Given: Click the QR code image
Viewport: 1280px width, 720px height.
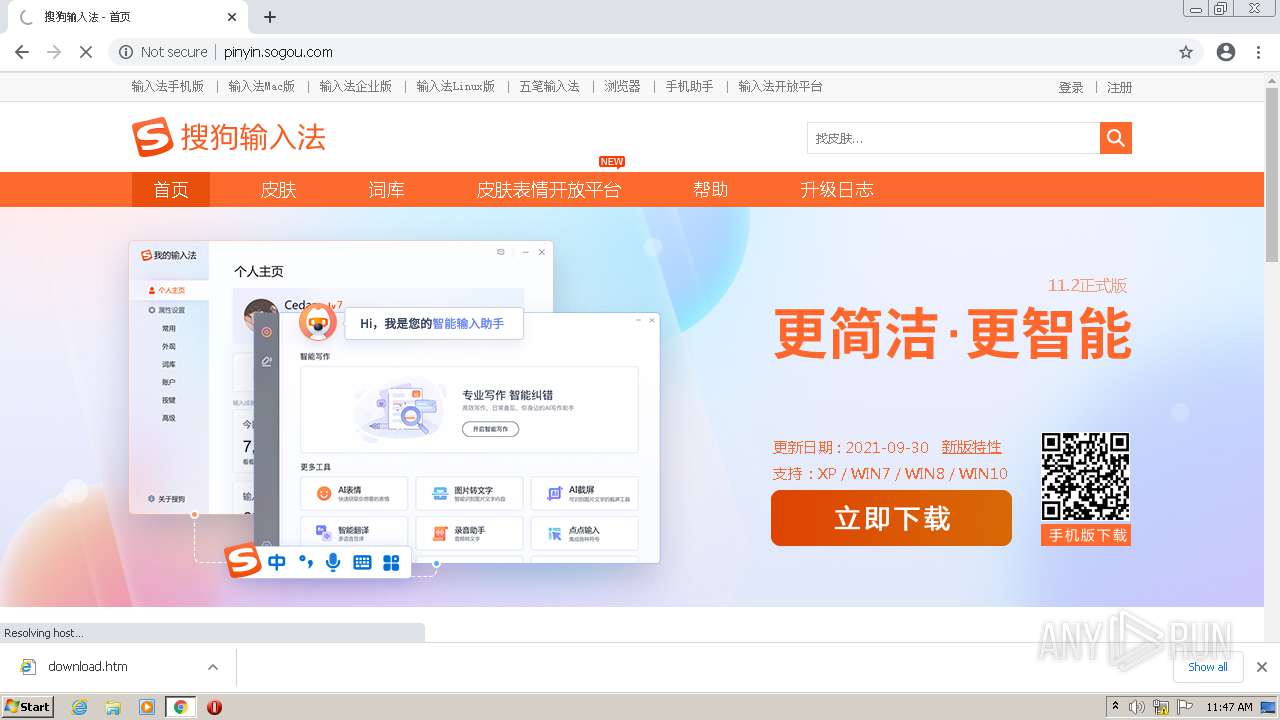Looking at the screenshot, I should tap(1085, 477).
